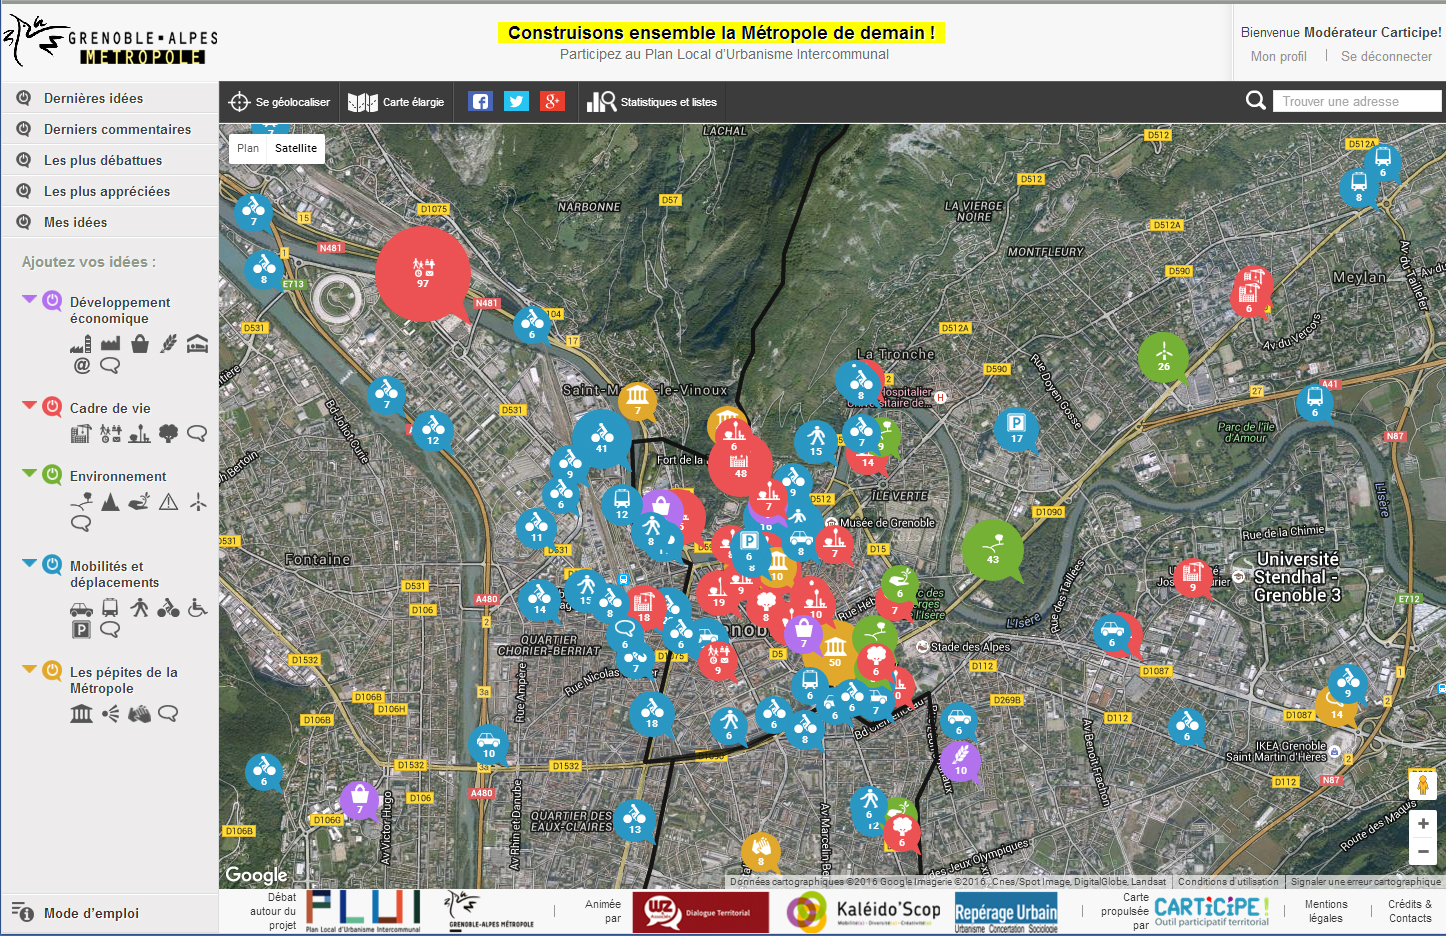The width and height of the screenshot is (1446, 936).
Task: Select the bicycle icon under Mobilités et déplacements
Action: pyautogui.click(x=168, y=607)
